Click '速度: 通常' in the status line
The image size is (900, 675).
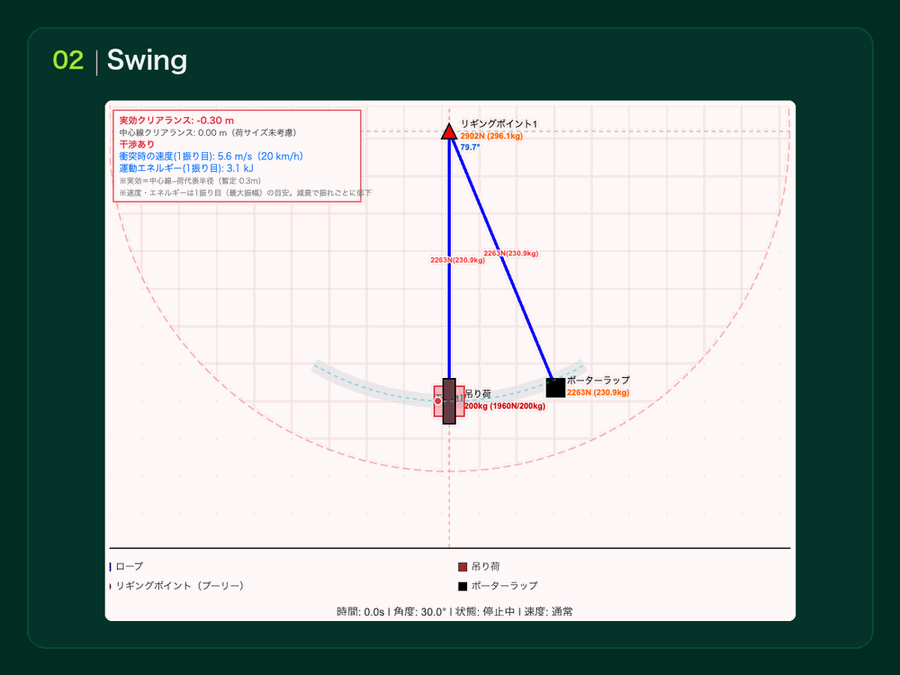548,612
